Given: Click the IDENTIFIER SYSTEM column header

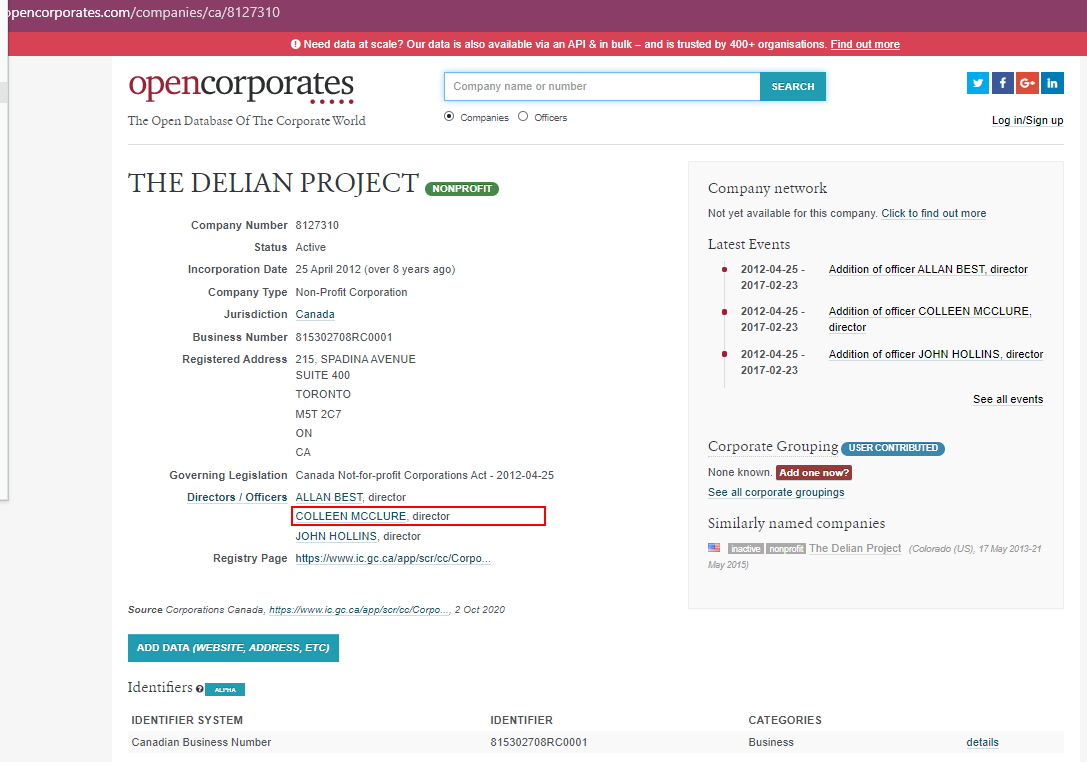Looking at the screenshot, I should tap(187, 720).
